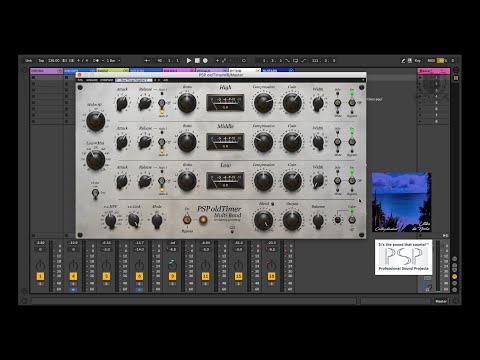Stop playback with the square Stop button

pos(197,60)
